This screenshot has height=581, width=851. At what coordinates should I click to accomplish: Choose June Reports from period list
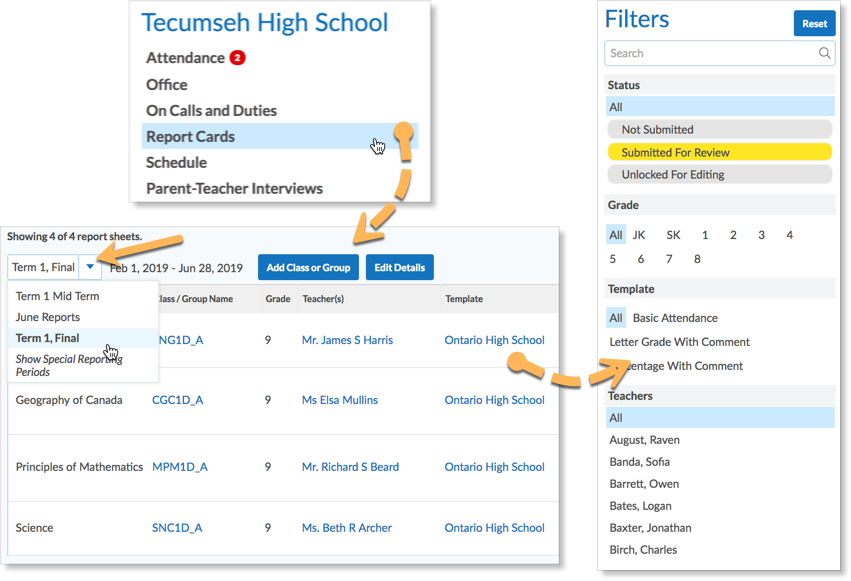(x=48, y=317)
